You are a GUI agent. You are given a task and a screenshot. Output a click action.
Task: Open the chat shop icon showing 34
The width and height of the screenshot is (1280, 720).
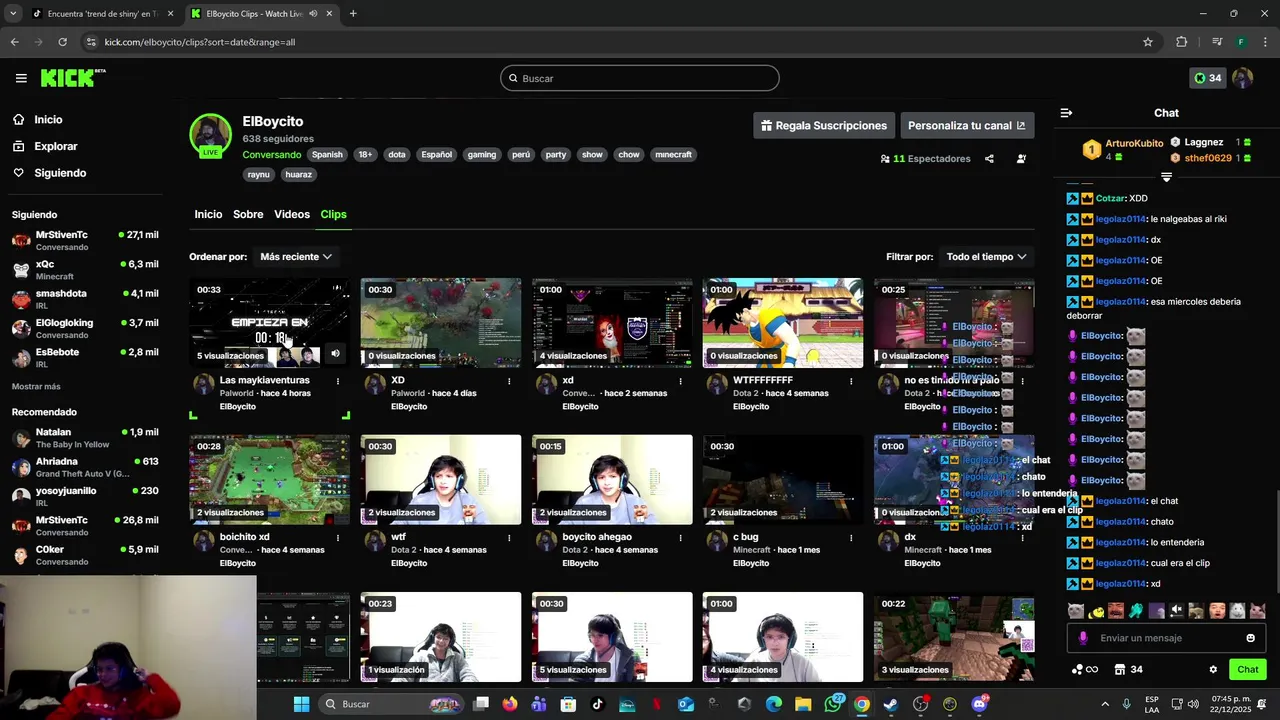1128,670
